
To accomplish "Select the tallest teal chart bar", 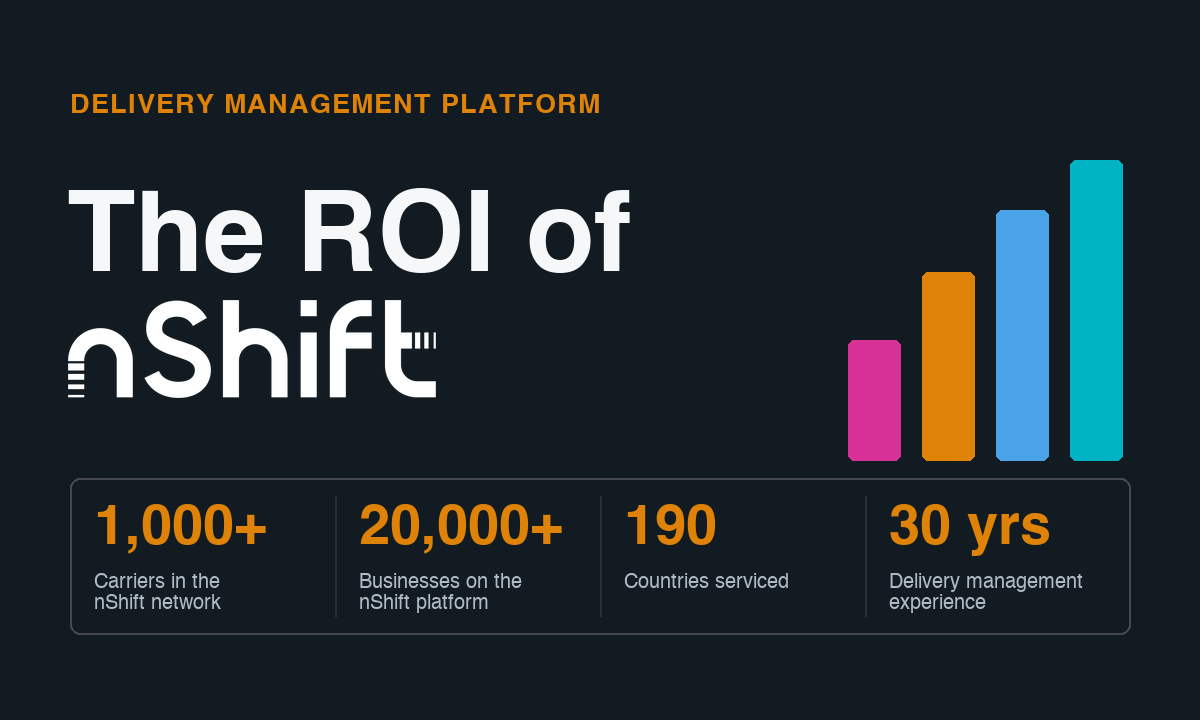I will pyautogui.click(x=1096, y=310).
